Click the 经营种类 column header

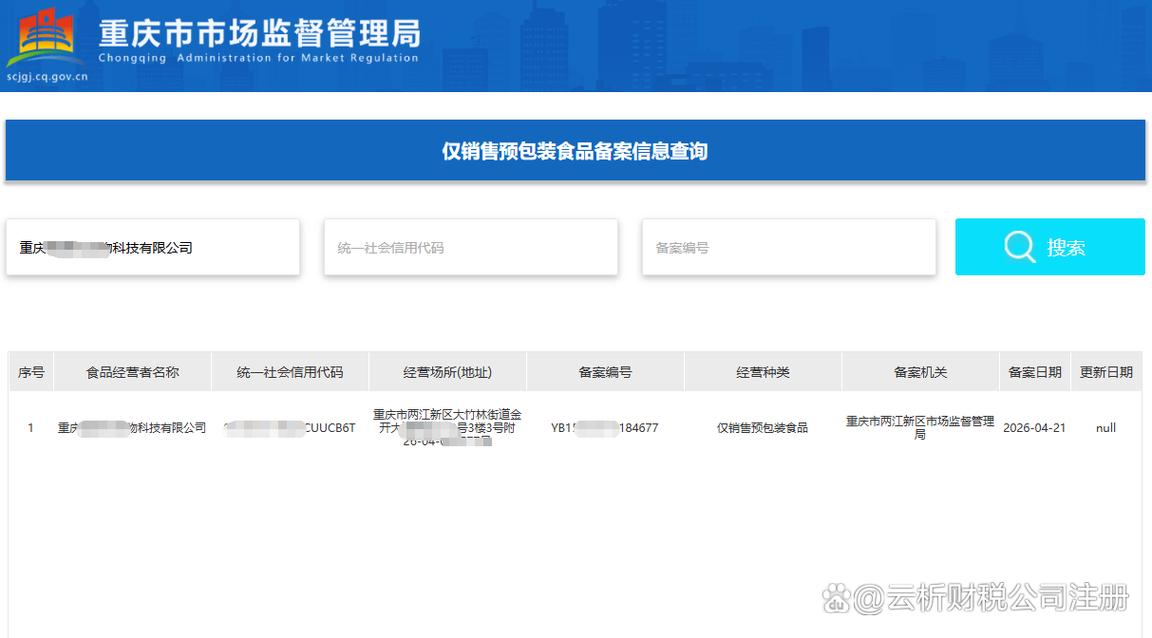pos(763,372)
